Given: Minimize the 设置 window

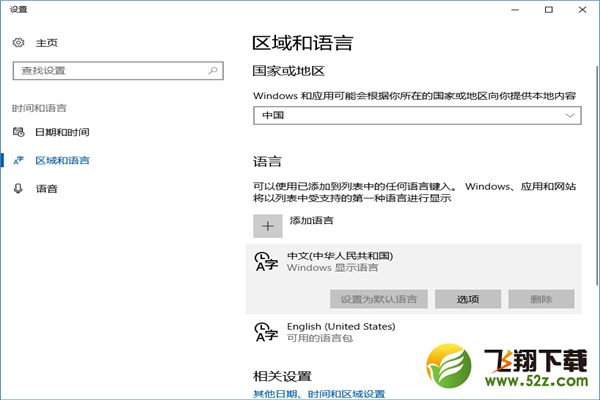Looking at the screenshot, I should click(x=515, y=10).
